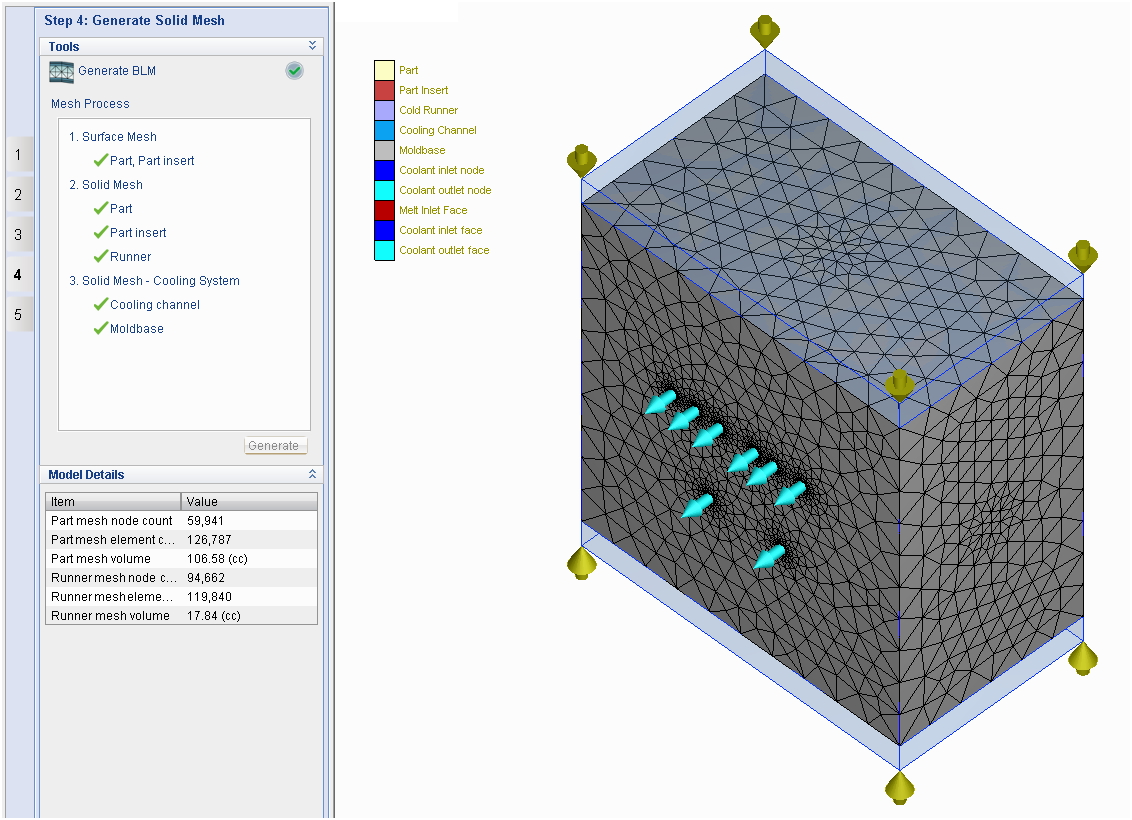Screen dimensions: 1132x820
Task: Click the yellow cone marker at mesh top corner
Action: click(x=765, y=31)
